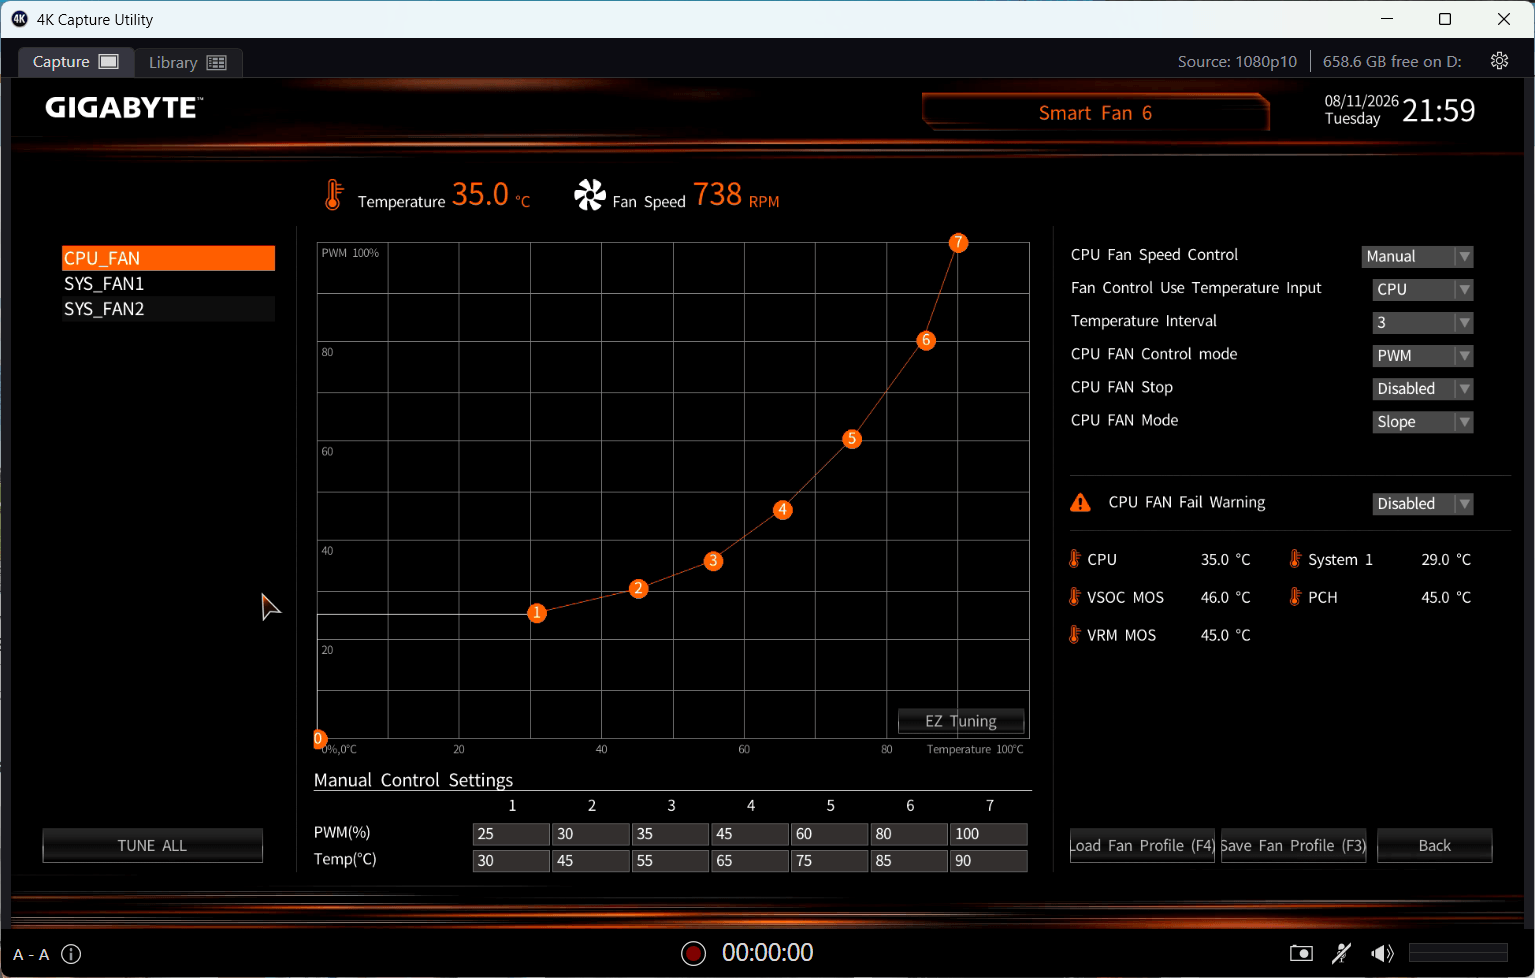Screen dimensions: 1535x978
Task: Click the thermometer icon beside System 1
Action: pos(1295,559)
